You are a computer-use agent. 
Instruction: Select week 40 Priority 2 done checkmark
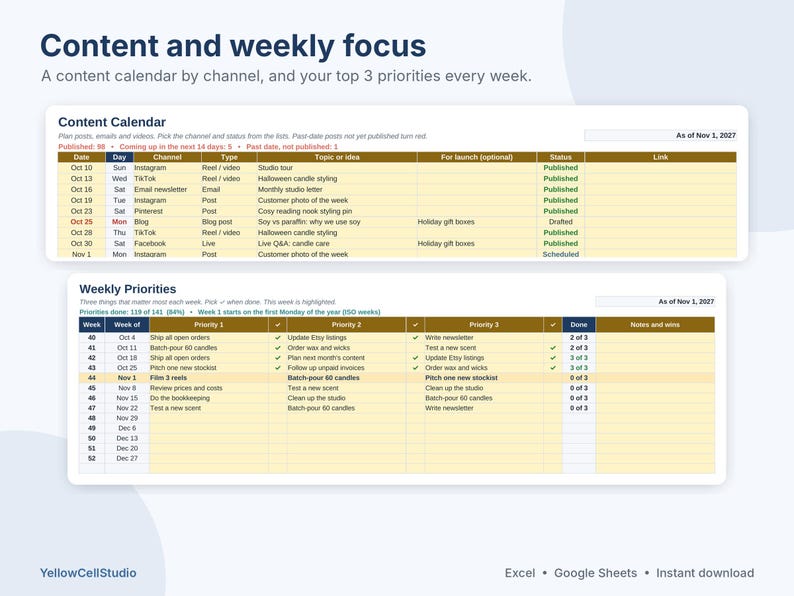tap(415, 338)
